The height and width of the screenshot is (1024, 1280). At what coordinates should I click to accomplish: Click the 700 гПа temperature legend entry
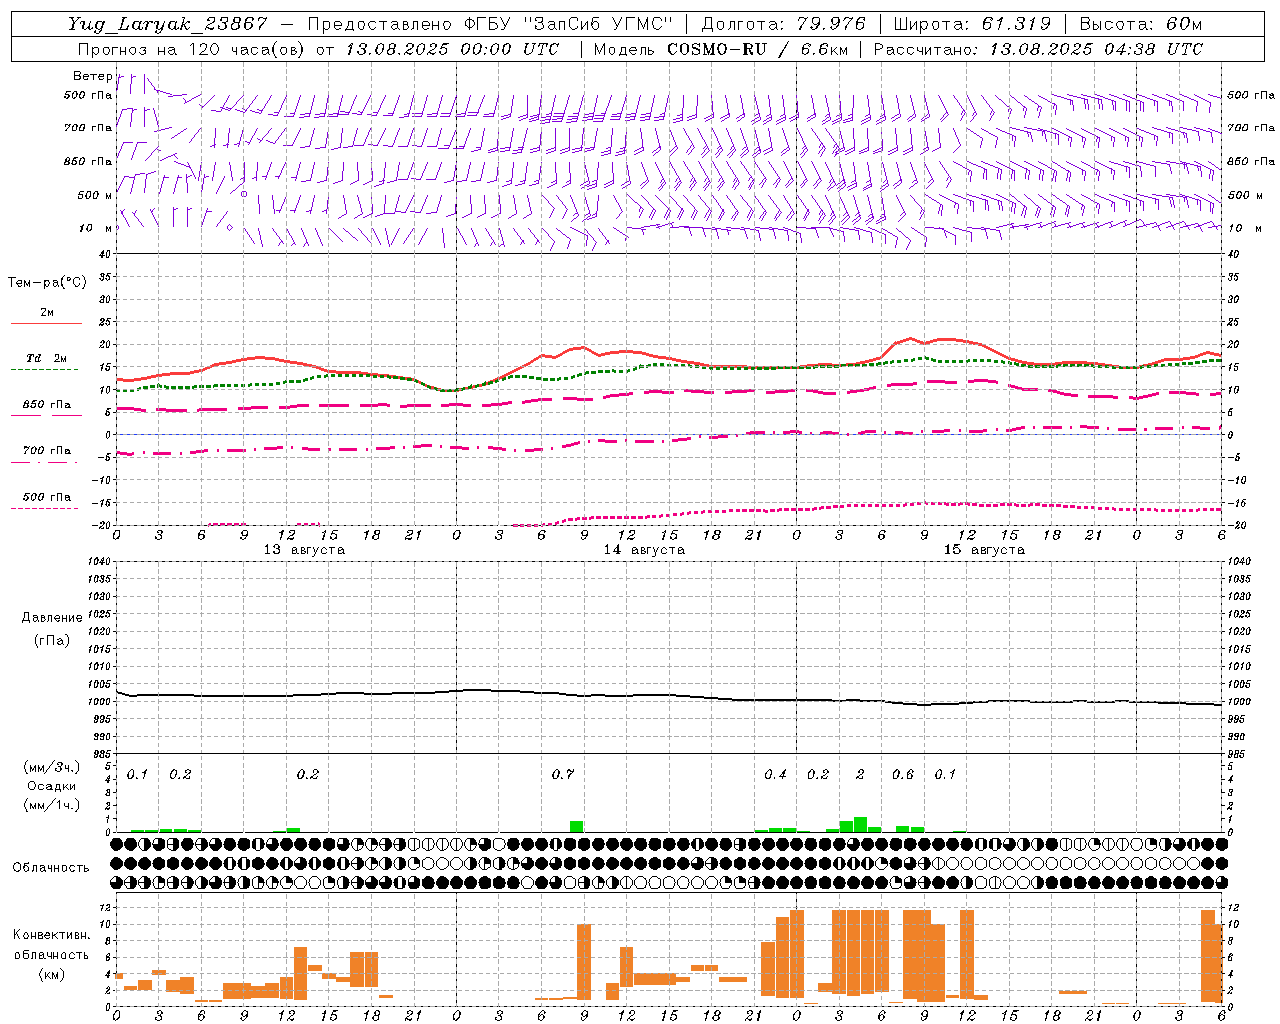(x=47, y=451)
